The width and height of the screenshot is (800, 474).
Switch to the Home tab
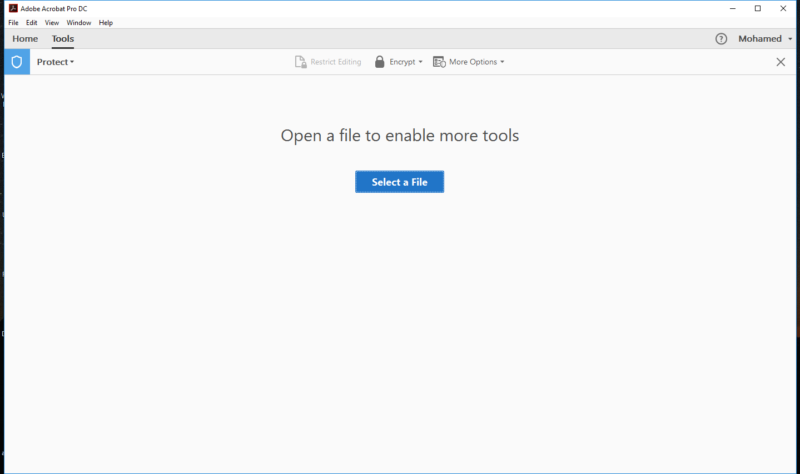click(x=25, y=39)
